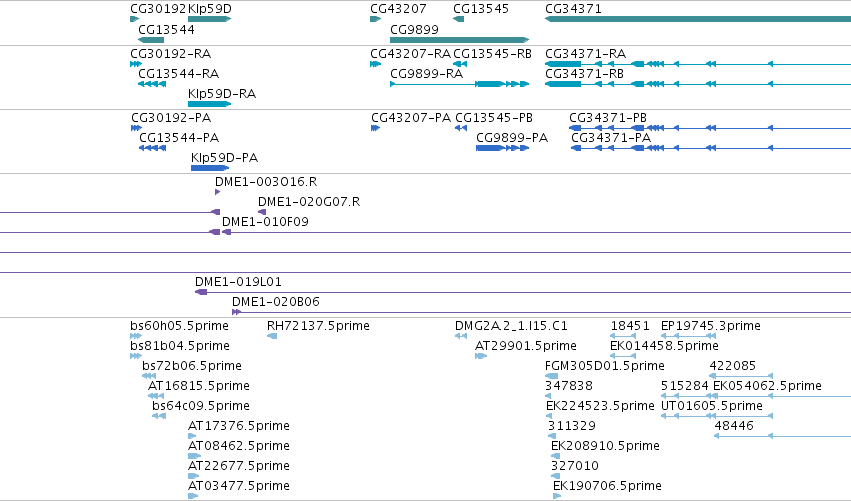Click the 422085 EST feature line
851x501 pixels.
(741, 376)
